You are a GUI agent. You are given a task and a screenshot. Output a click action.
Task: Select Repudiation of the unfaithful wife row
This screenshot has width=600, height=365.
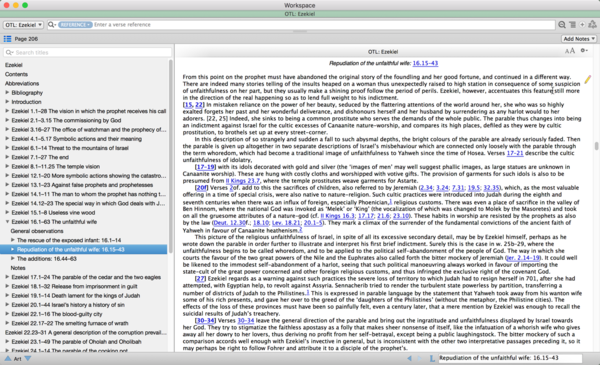(84, 249)
